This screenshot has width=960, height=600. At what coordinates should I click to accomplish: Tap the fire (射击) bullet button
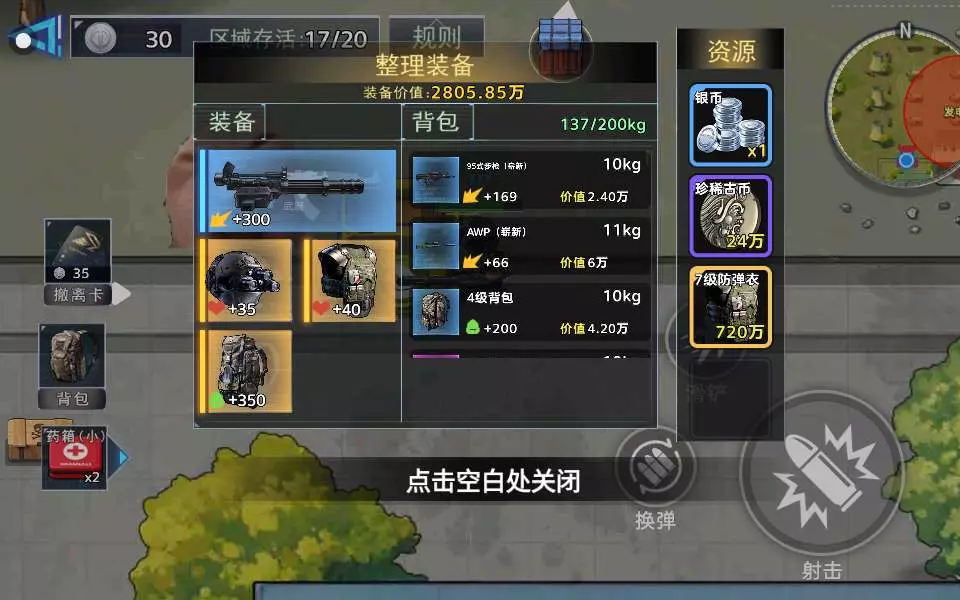click(822, 473)
